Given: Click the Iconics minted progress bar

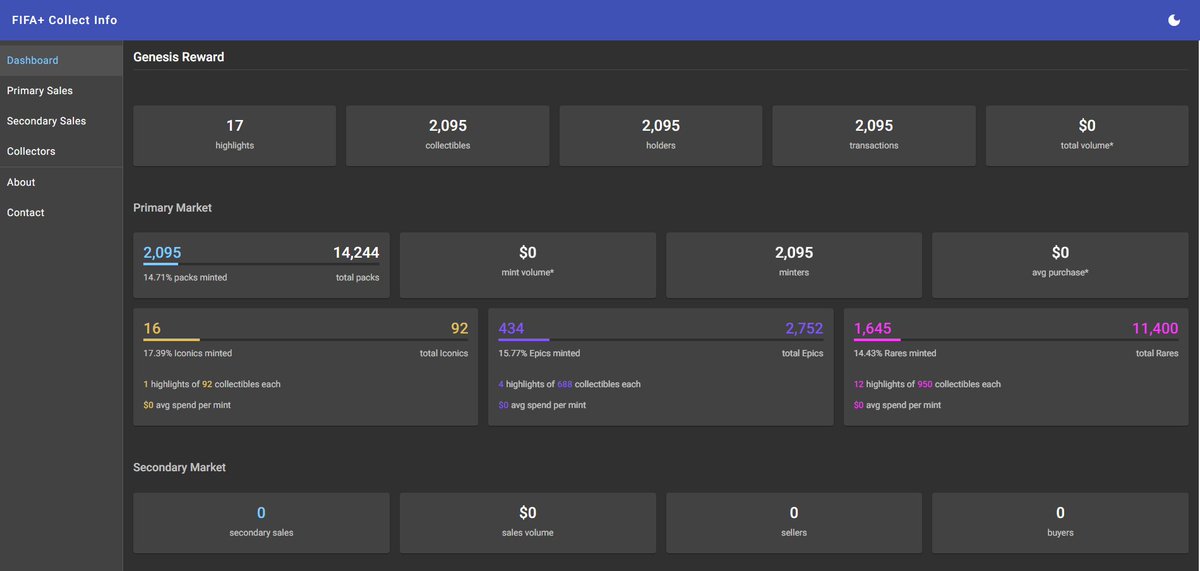Looking at the screenshot, I should pos(306,340).
